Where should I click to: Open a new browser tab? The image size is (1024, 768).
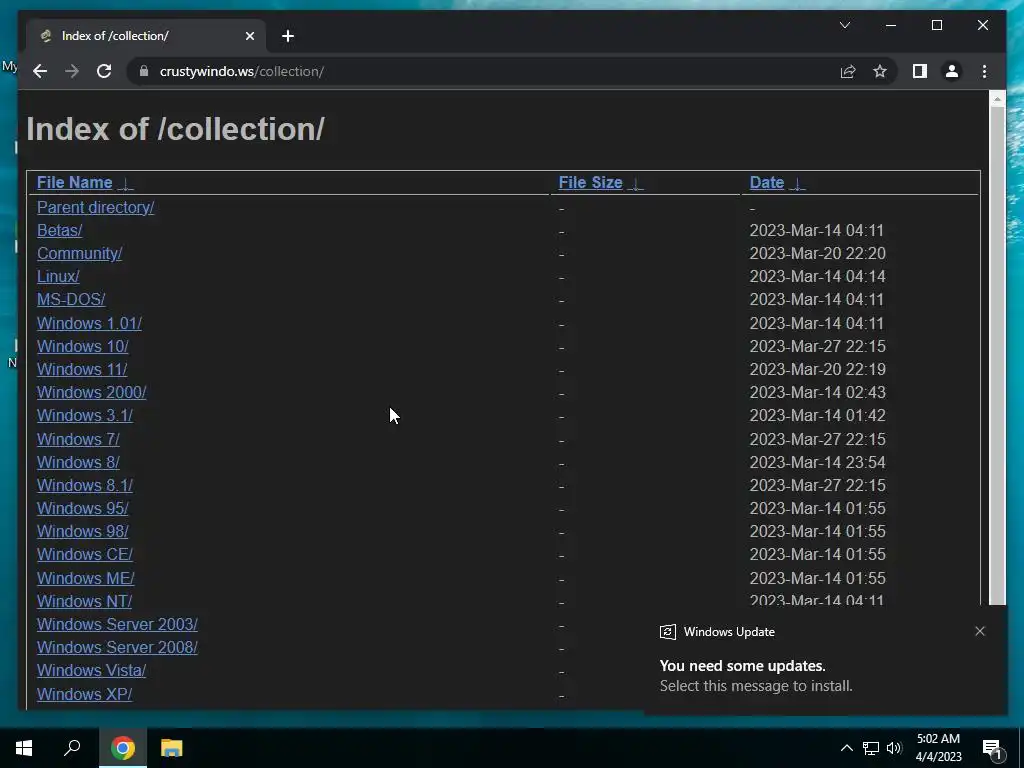(287, 36)
